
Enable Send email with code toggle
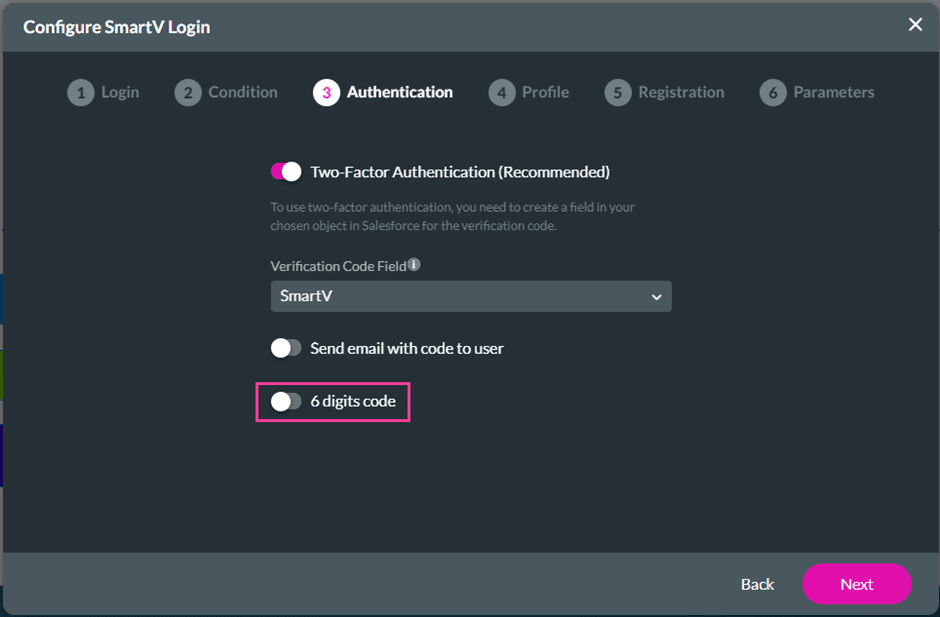pos(286,348)
